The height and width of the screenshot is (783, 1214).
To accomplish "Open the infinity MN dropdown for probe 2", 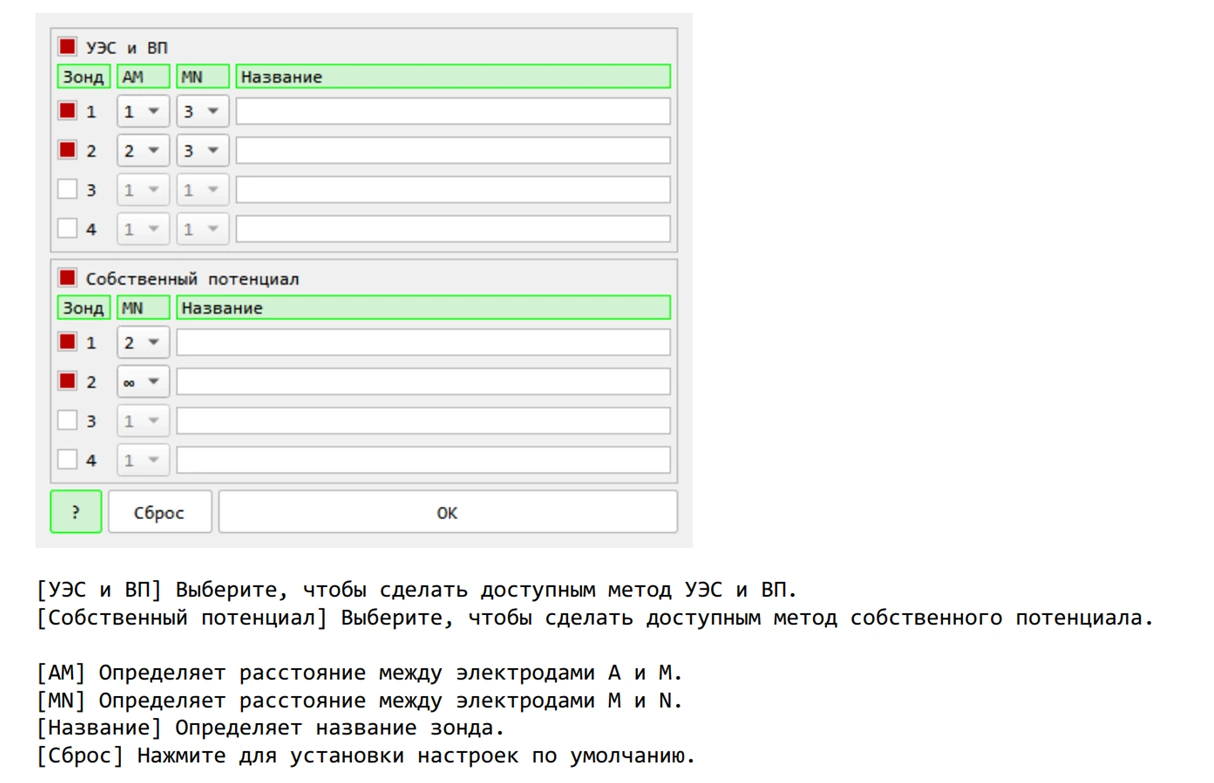I will (x=143, y=381).
